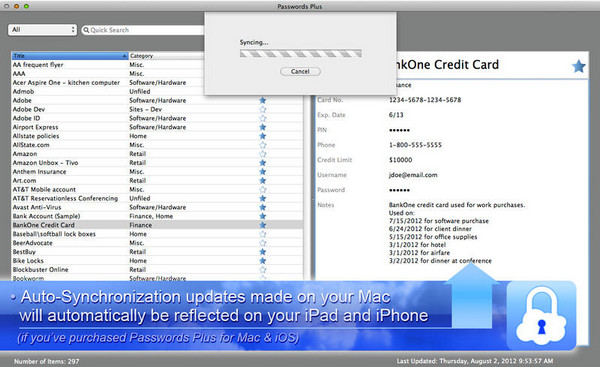This screenshot has height=367, width=600.
Task: Toggle favorite star for Amazon row
Action: tap(262, 154)
